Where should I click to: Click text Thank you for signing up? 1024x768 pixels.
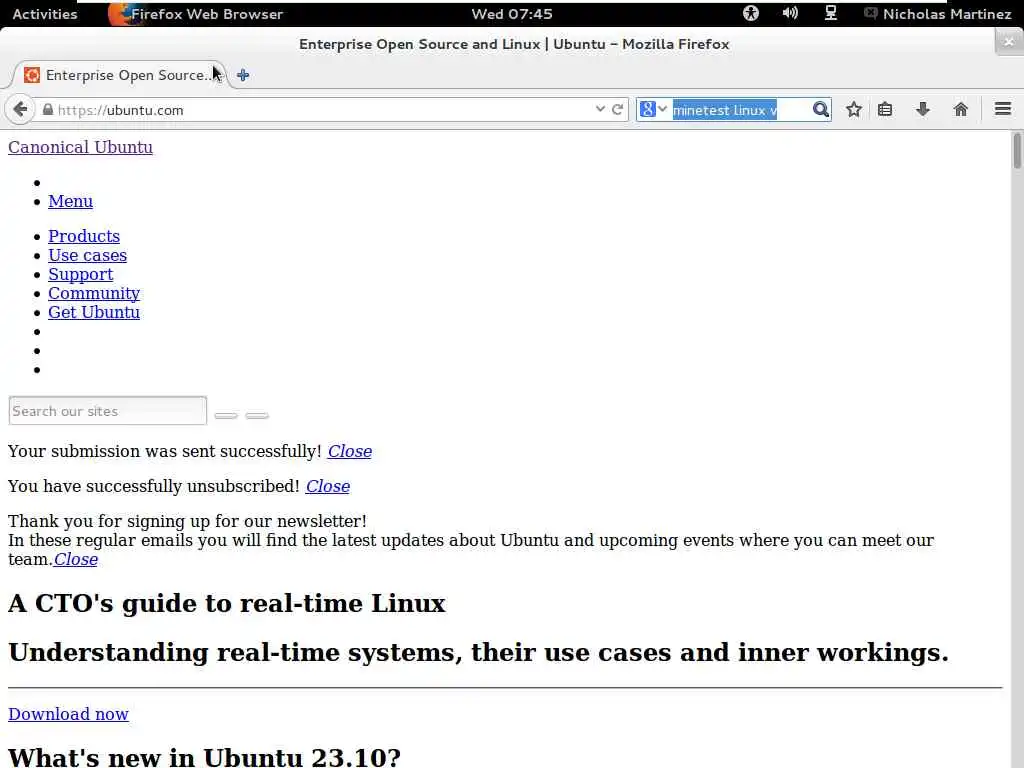(x=187, y=521)
